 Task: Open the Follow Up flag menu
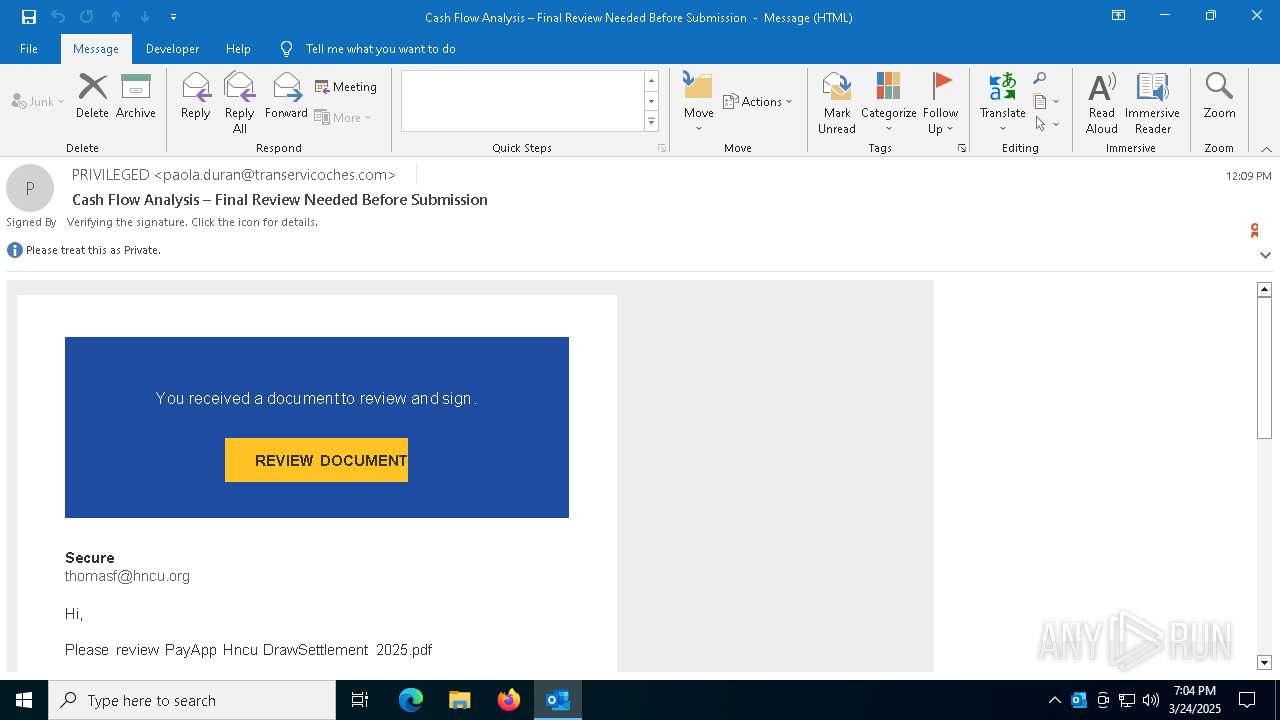click(941, 102)
